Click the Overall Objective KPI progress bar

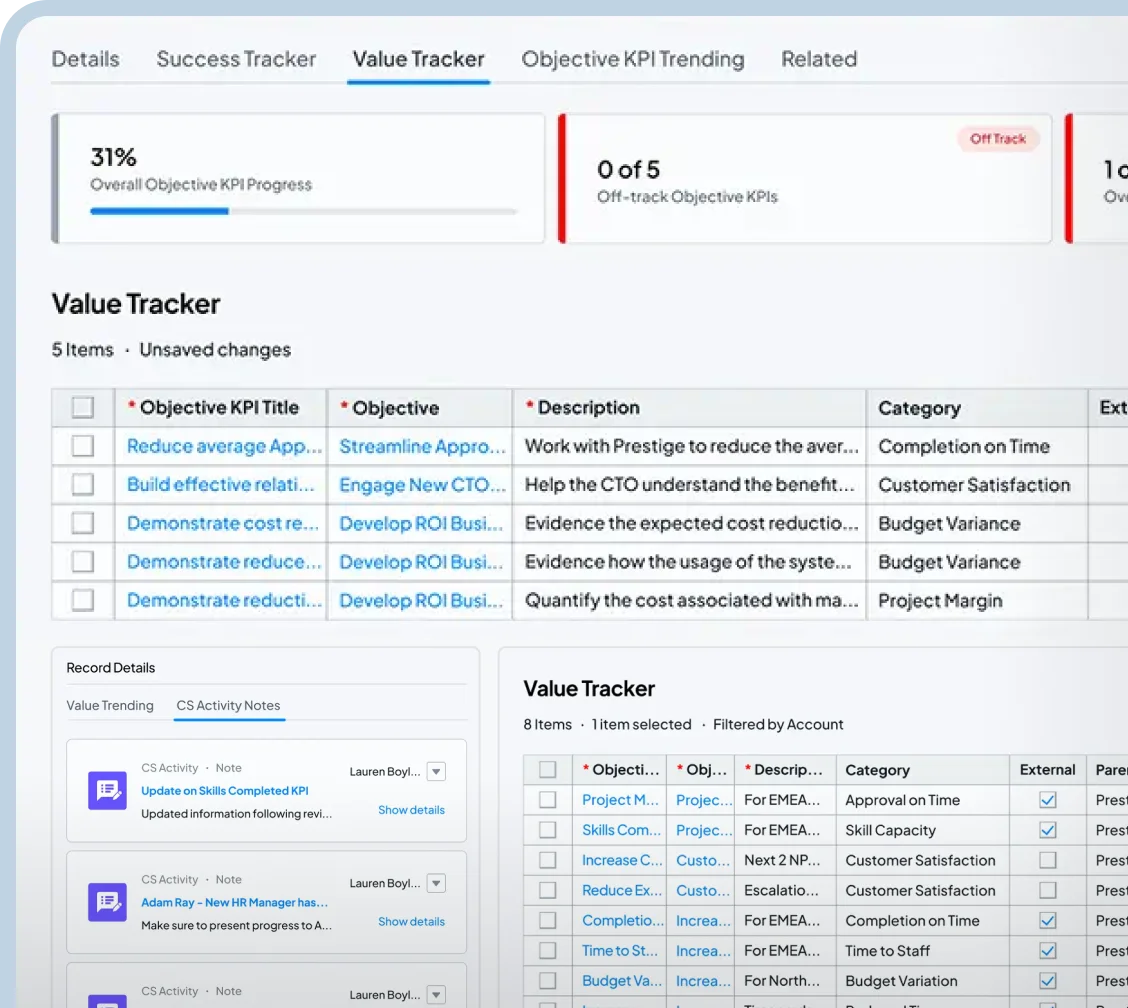pyautogui.click(x=303, y=211)
